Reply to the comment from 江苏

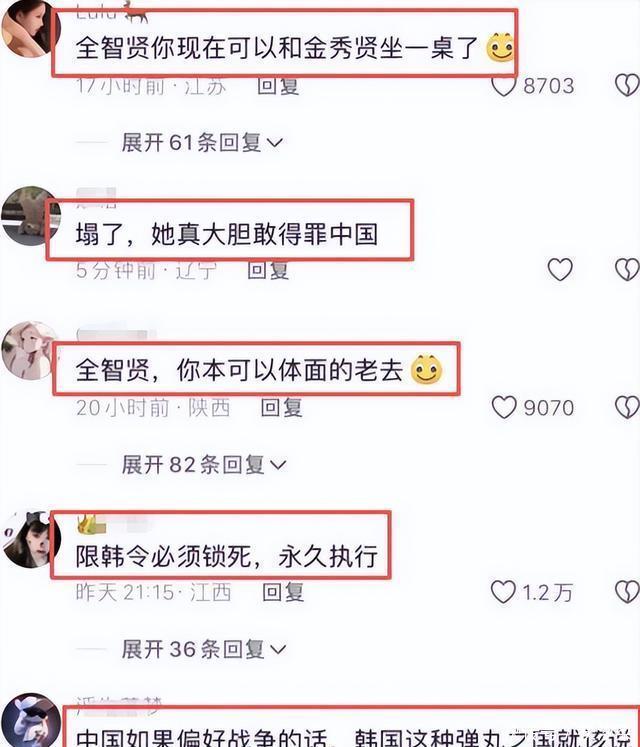(x=278, y=86)
